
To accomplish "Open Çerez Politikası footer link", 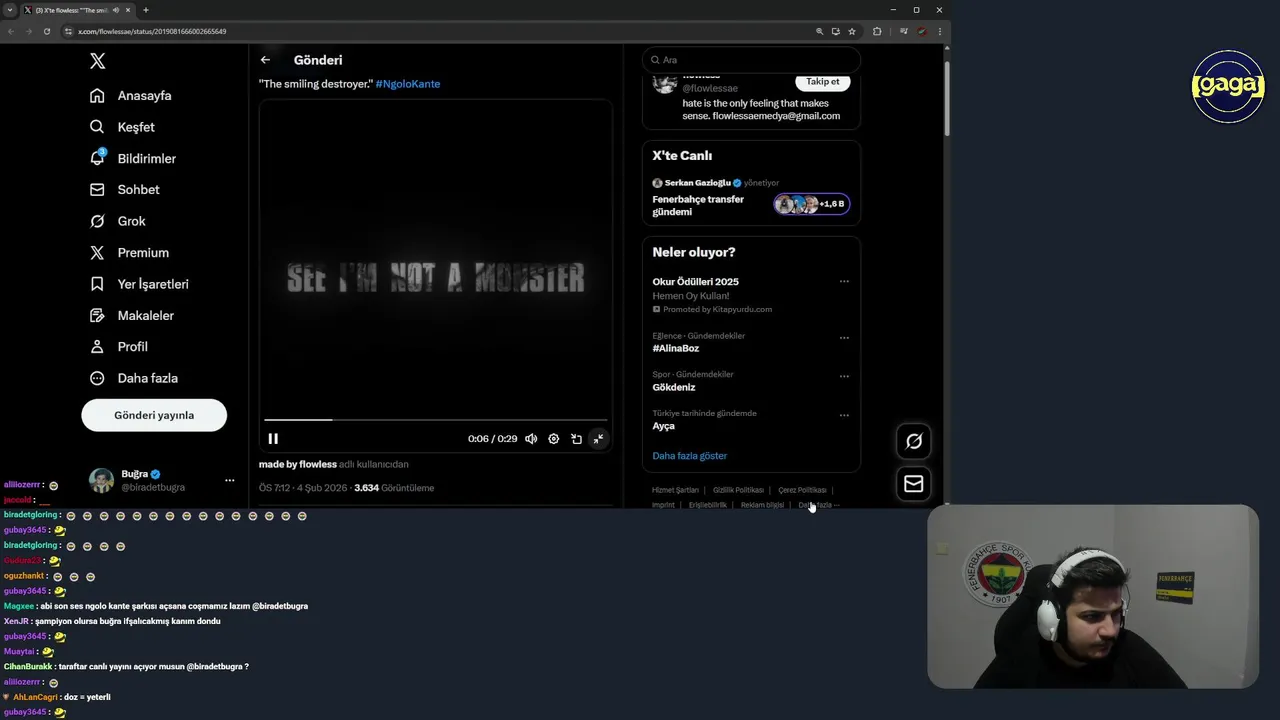I will tap(802, 490).
